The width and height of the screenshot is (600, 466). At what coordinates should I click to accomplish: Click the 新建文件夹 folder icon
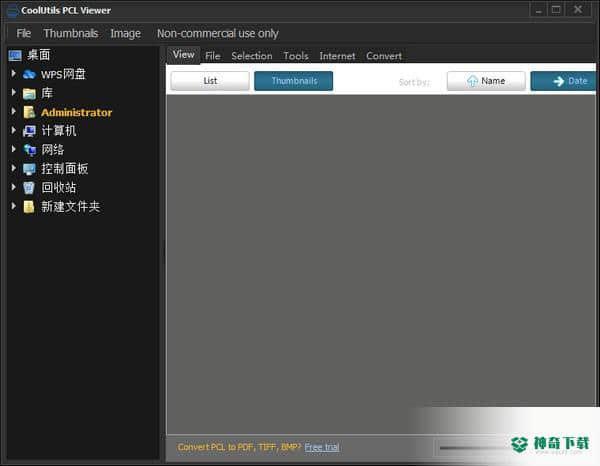click(x=29, y=207)
